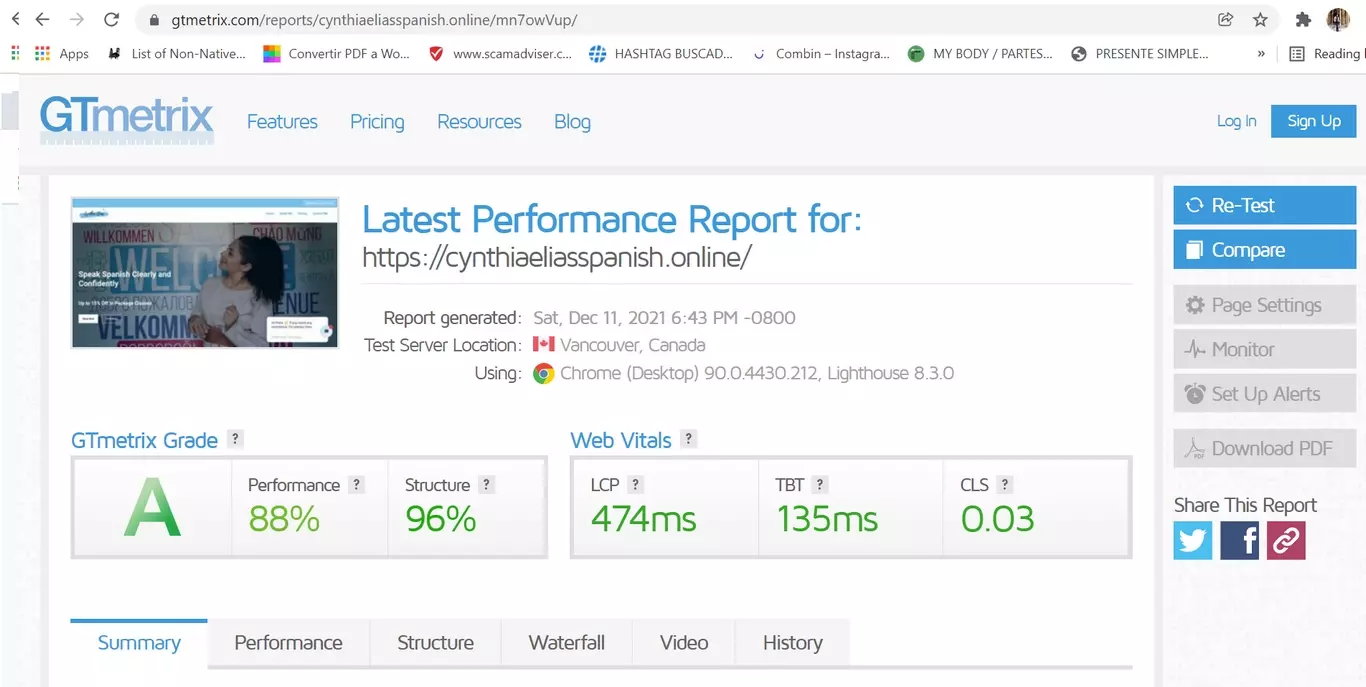
Task: Click Download PDF
Action: pos(1264,449)
